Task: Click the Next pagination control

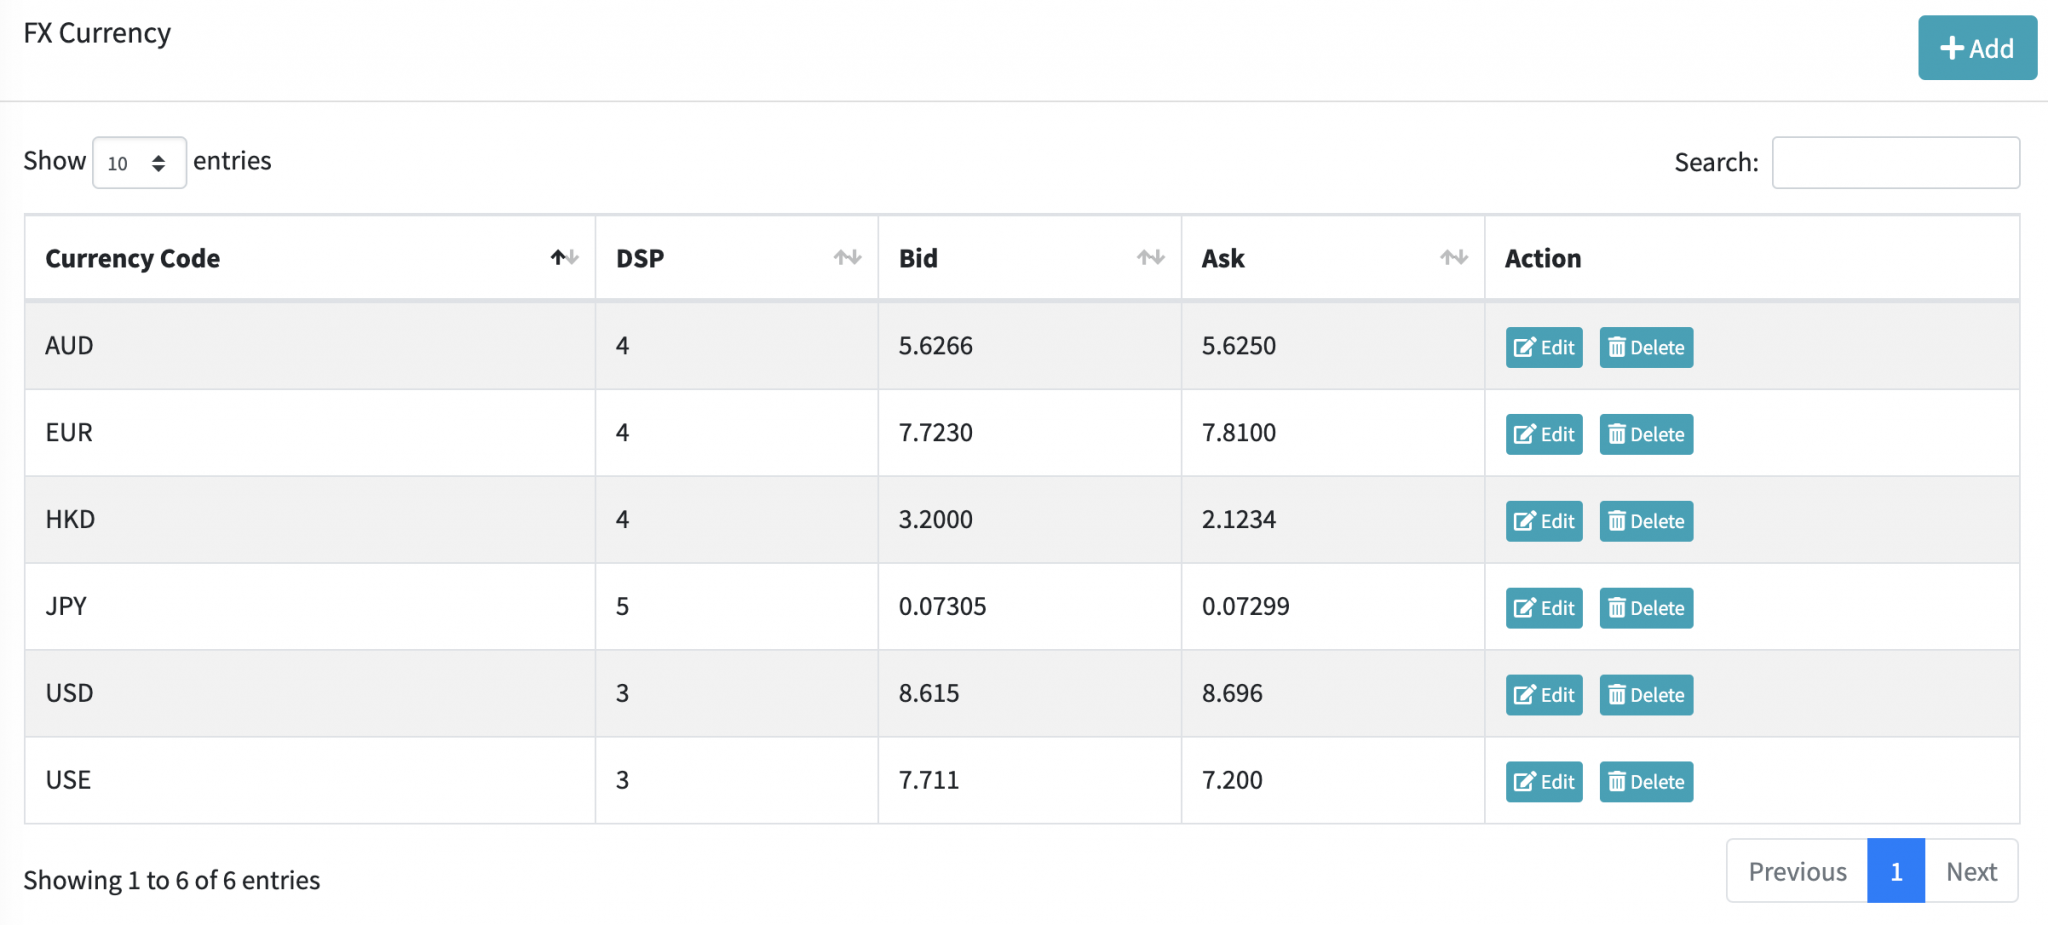Action: (1971, 871)
